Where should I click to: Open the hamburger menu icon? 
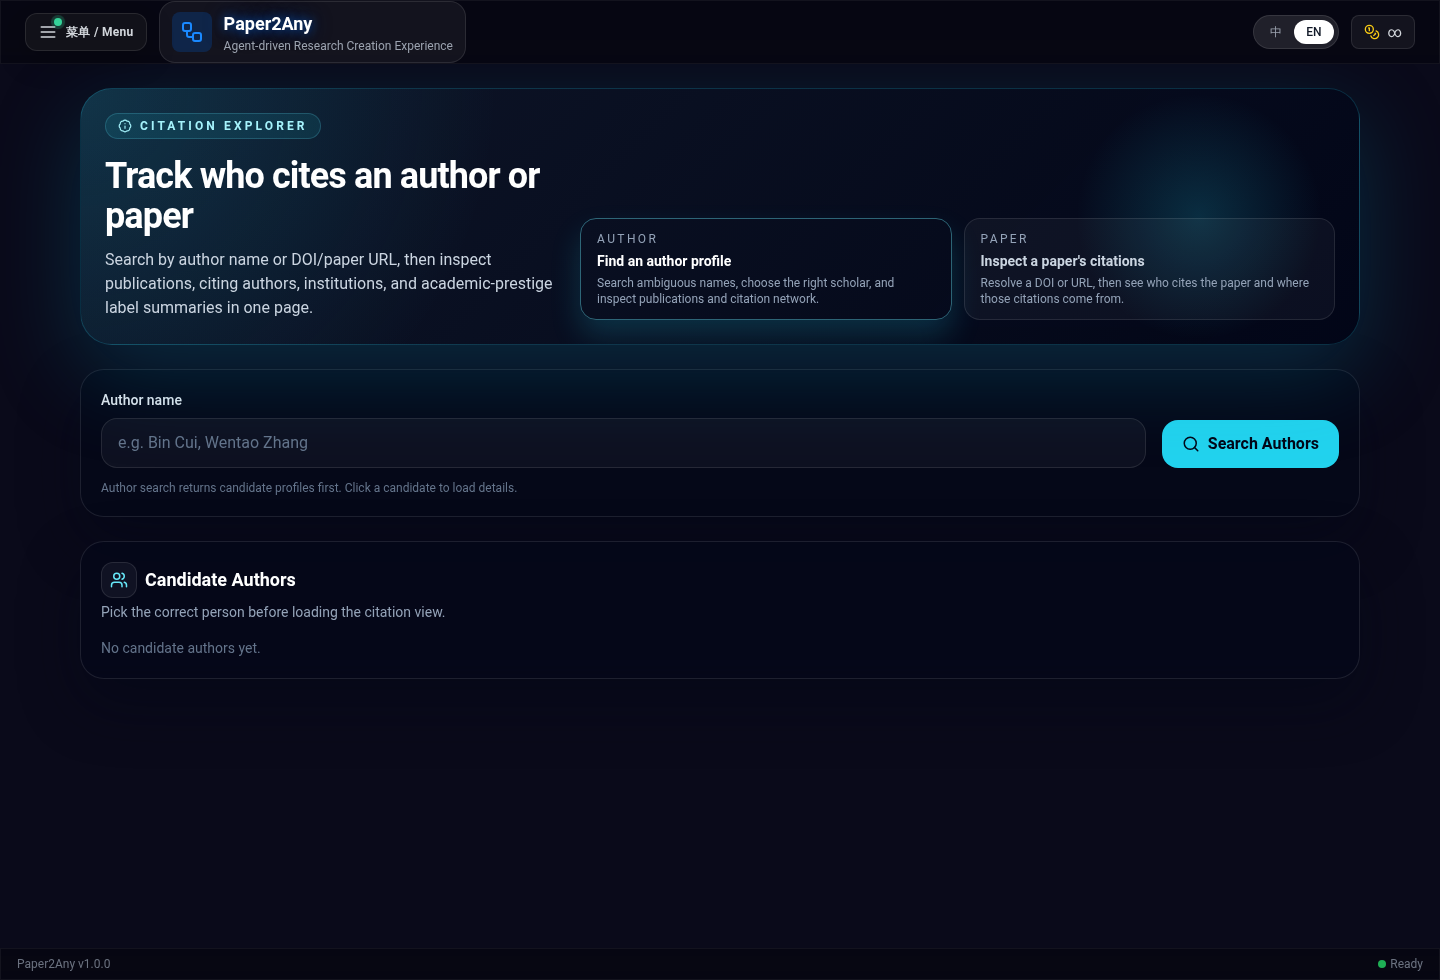coord(47,32)
